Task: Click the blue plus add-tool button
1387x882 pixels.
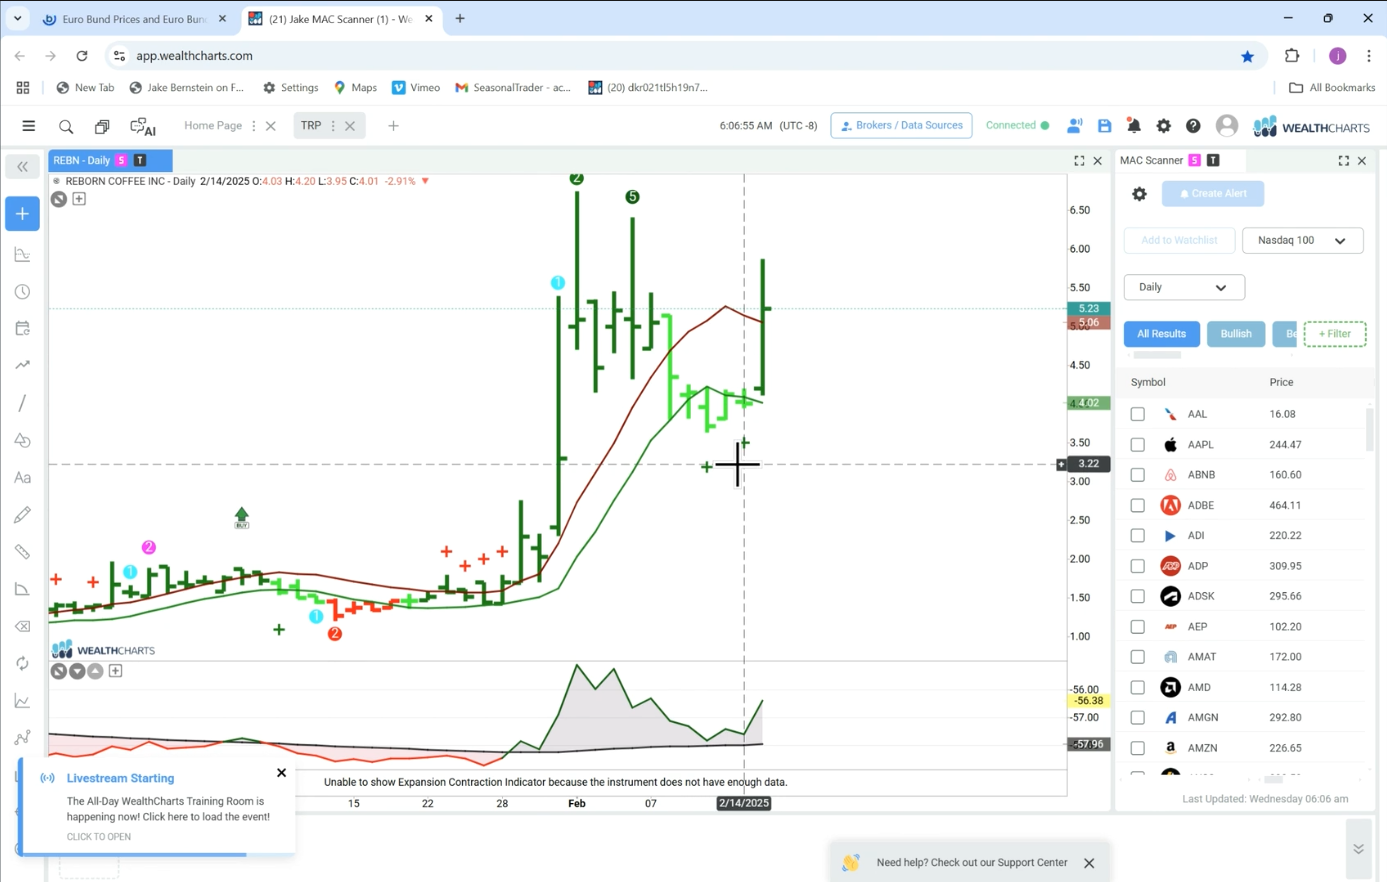Action: [x=22, y=214]
